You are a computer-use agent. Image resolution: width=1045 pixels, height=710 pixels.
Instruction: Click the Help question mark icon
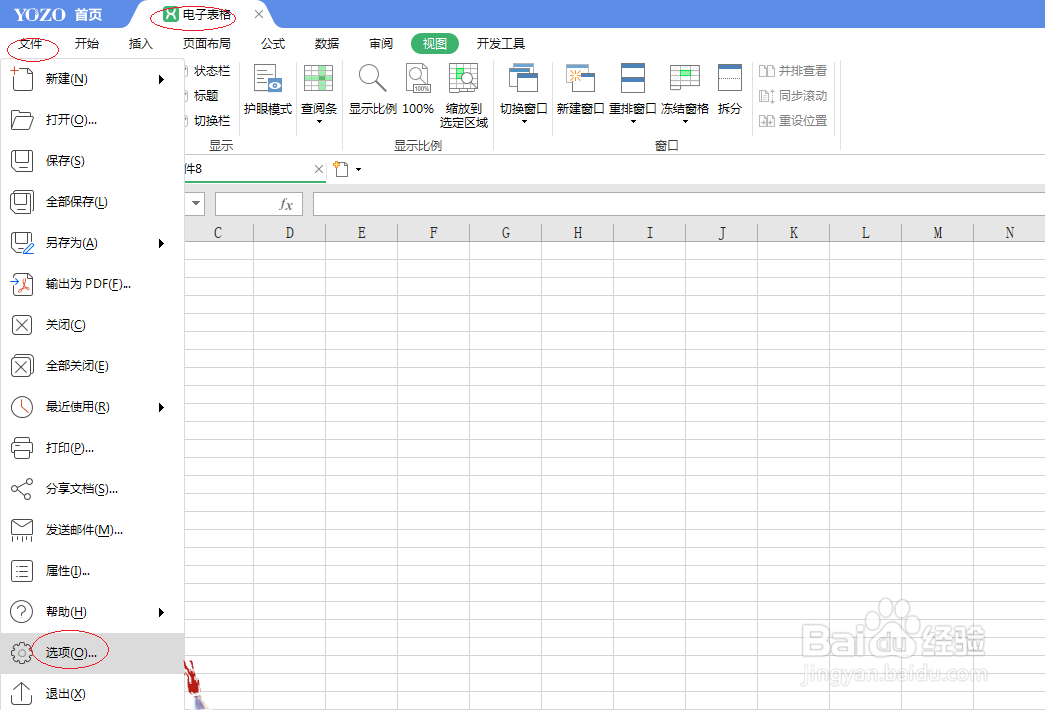[x=21, y=612]
